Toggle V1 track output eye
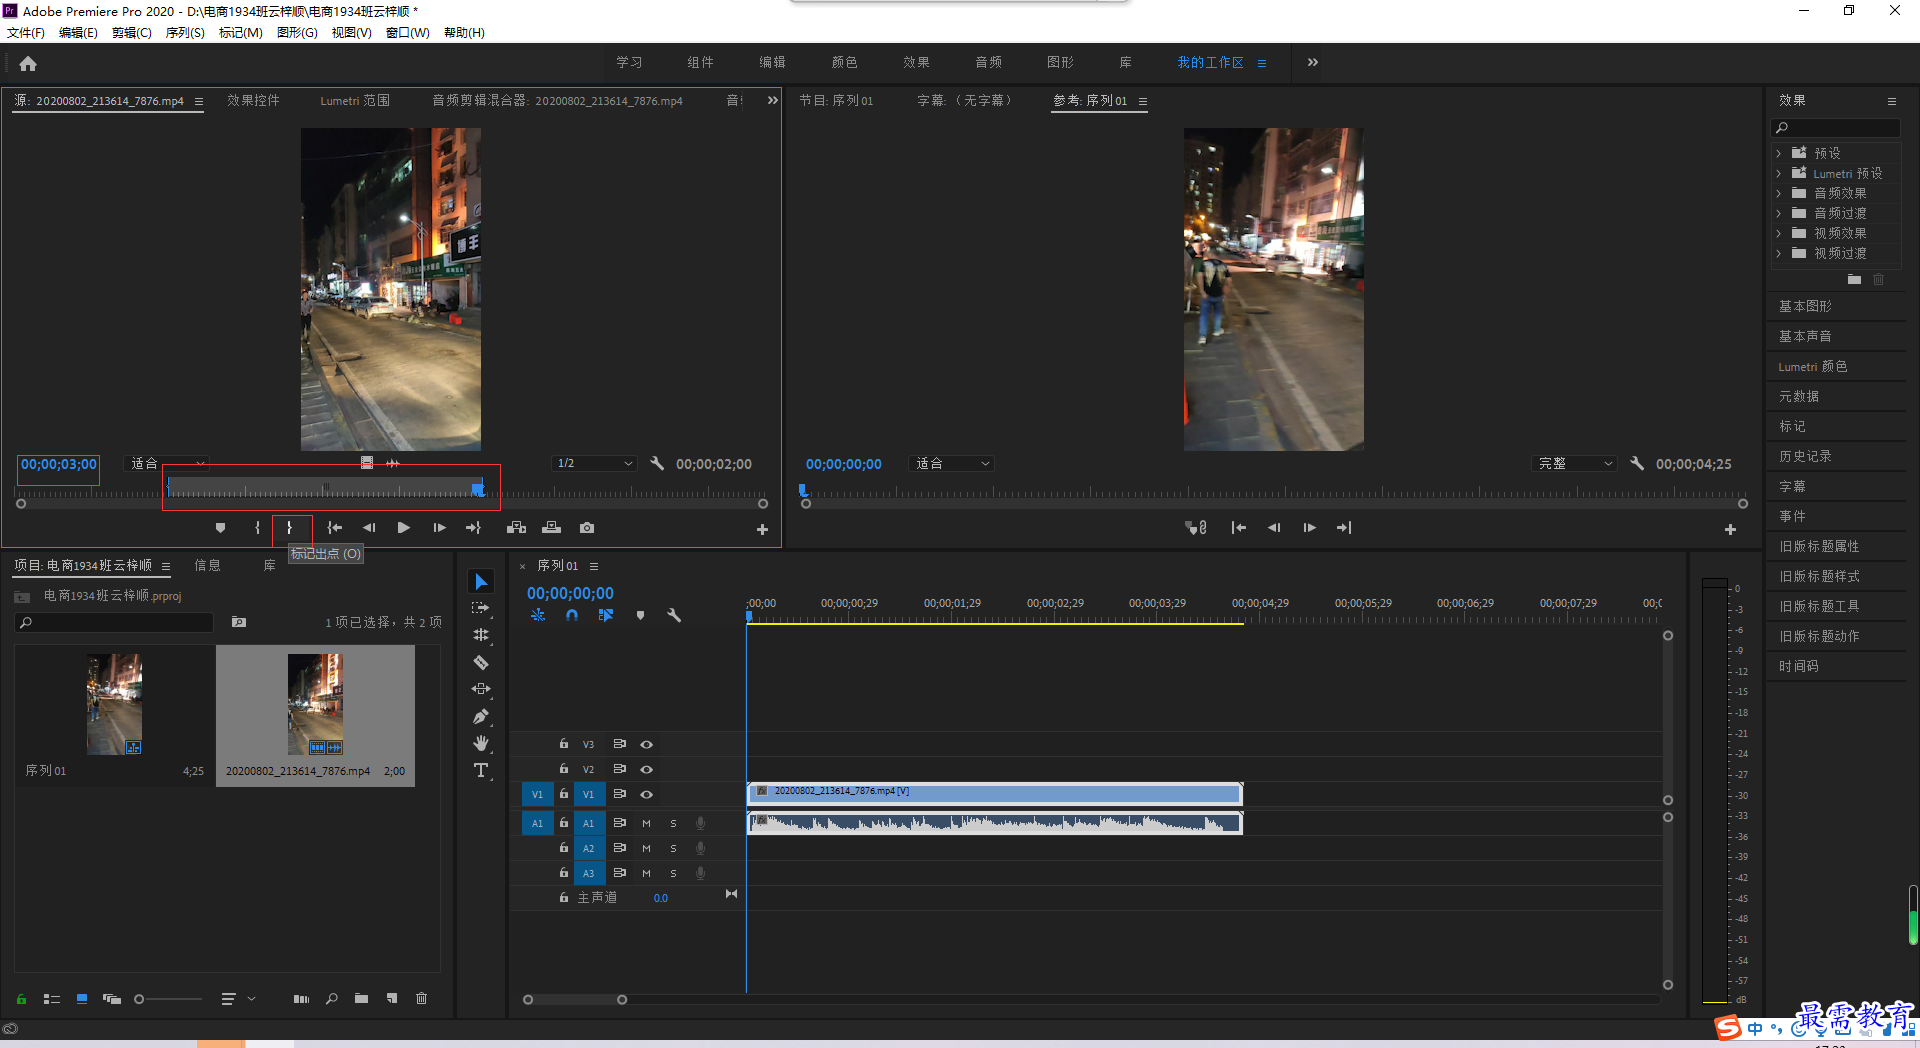 [x=647, y=794]
